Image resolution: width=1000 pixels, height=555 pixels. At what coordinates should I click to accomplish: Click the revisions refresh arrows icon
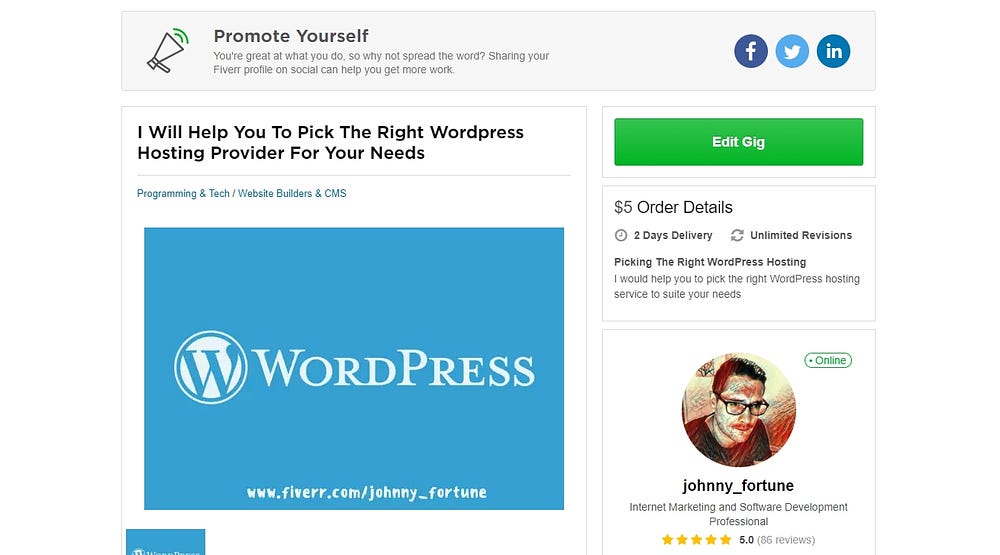737,235
